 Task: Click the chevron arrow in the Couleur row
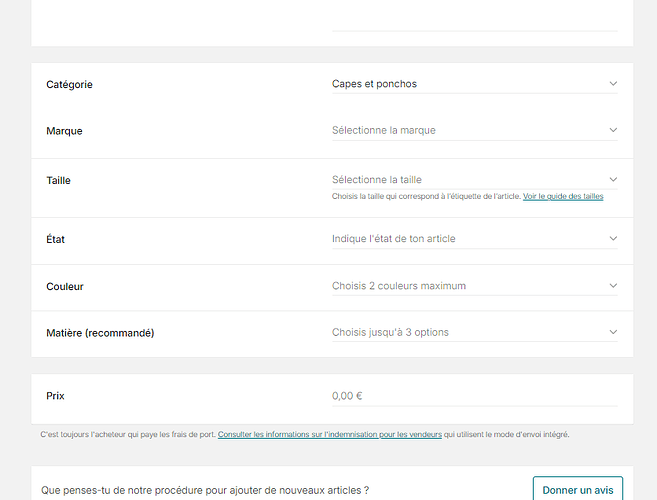(613, 286)
